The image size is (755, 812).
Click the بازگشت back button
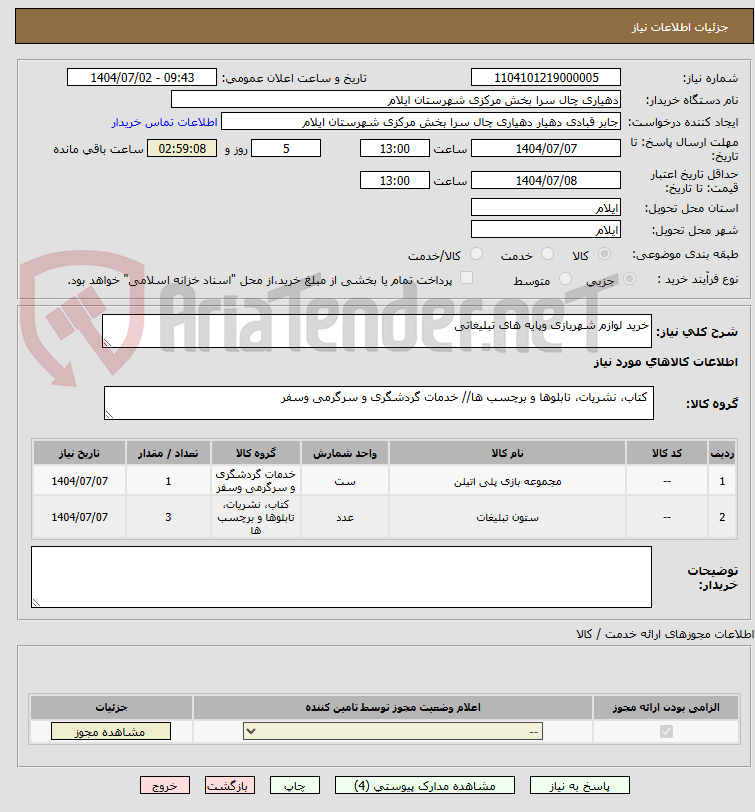coord(229,785)
